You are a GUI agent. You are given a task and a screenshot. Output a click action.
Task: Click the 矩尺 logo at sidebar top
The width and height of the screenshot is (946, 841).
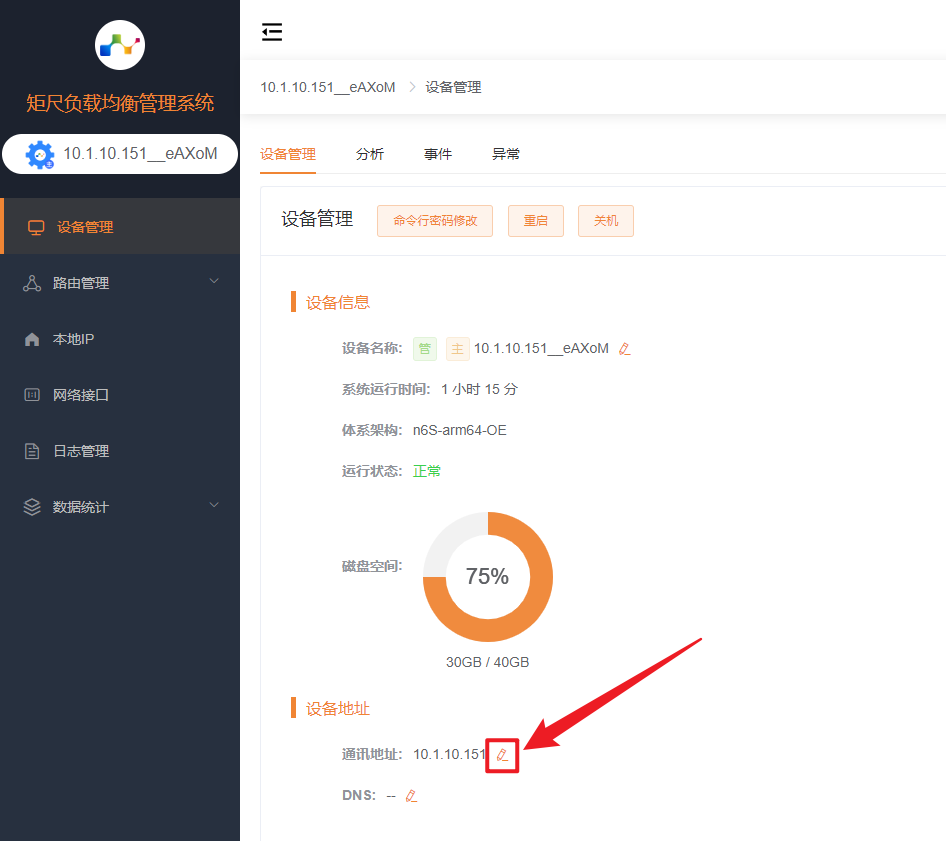click(x=120, y=45)
